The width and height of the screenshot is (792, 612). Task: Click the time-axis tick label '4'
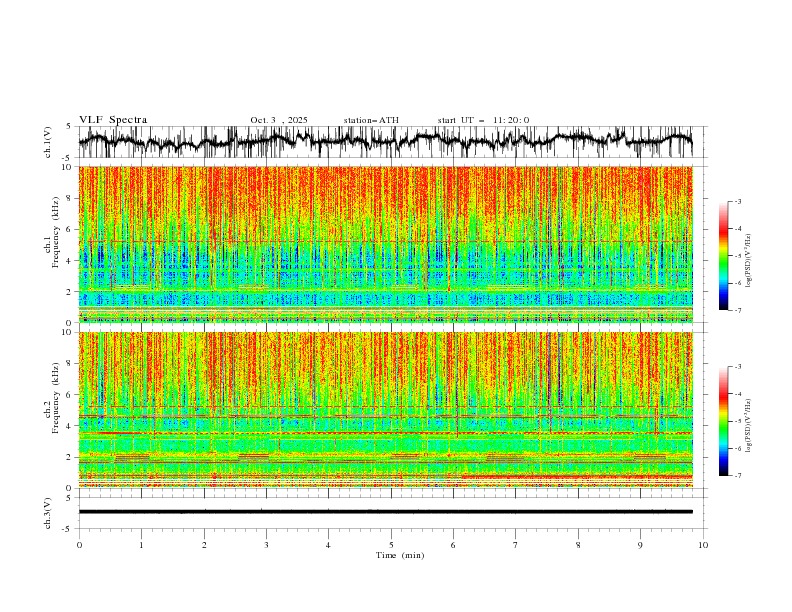pyautogui.click(x=328, y=545)
